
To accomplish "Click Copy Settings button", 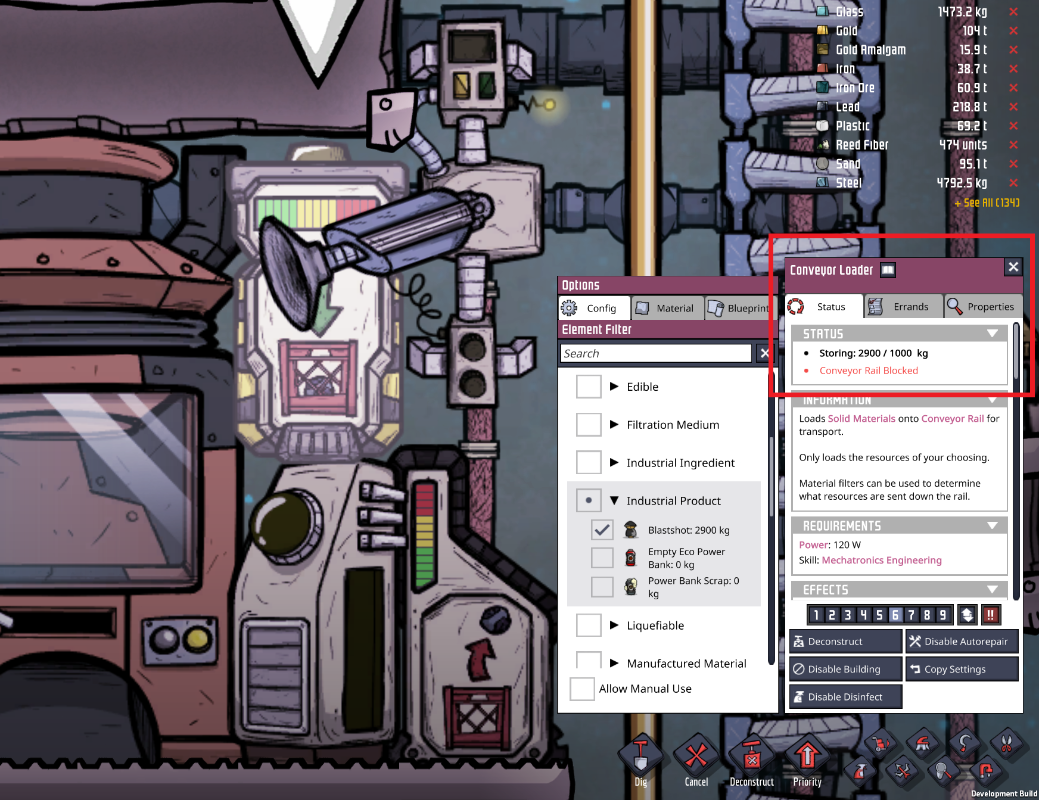I will click(961, 669).
